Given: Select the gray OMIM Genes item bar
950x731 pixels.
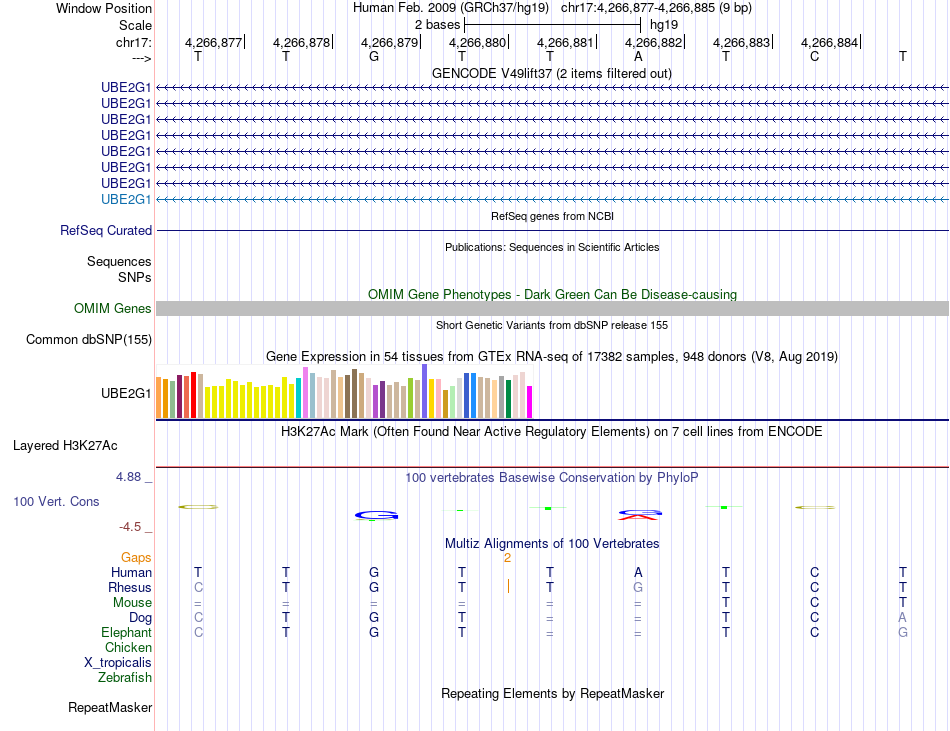Looking at the screenshot, I should pyautogui.click(x=552, y=308).
